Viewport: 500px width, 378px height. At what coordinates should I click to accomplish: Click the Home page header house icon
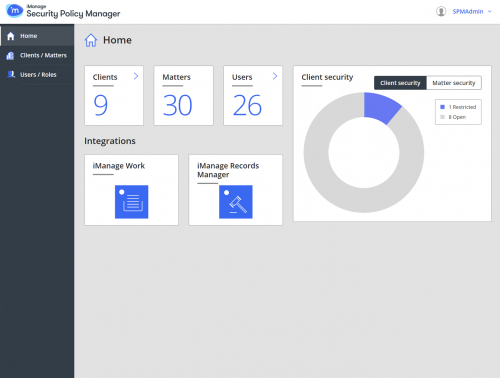(91, 40)
